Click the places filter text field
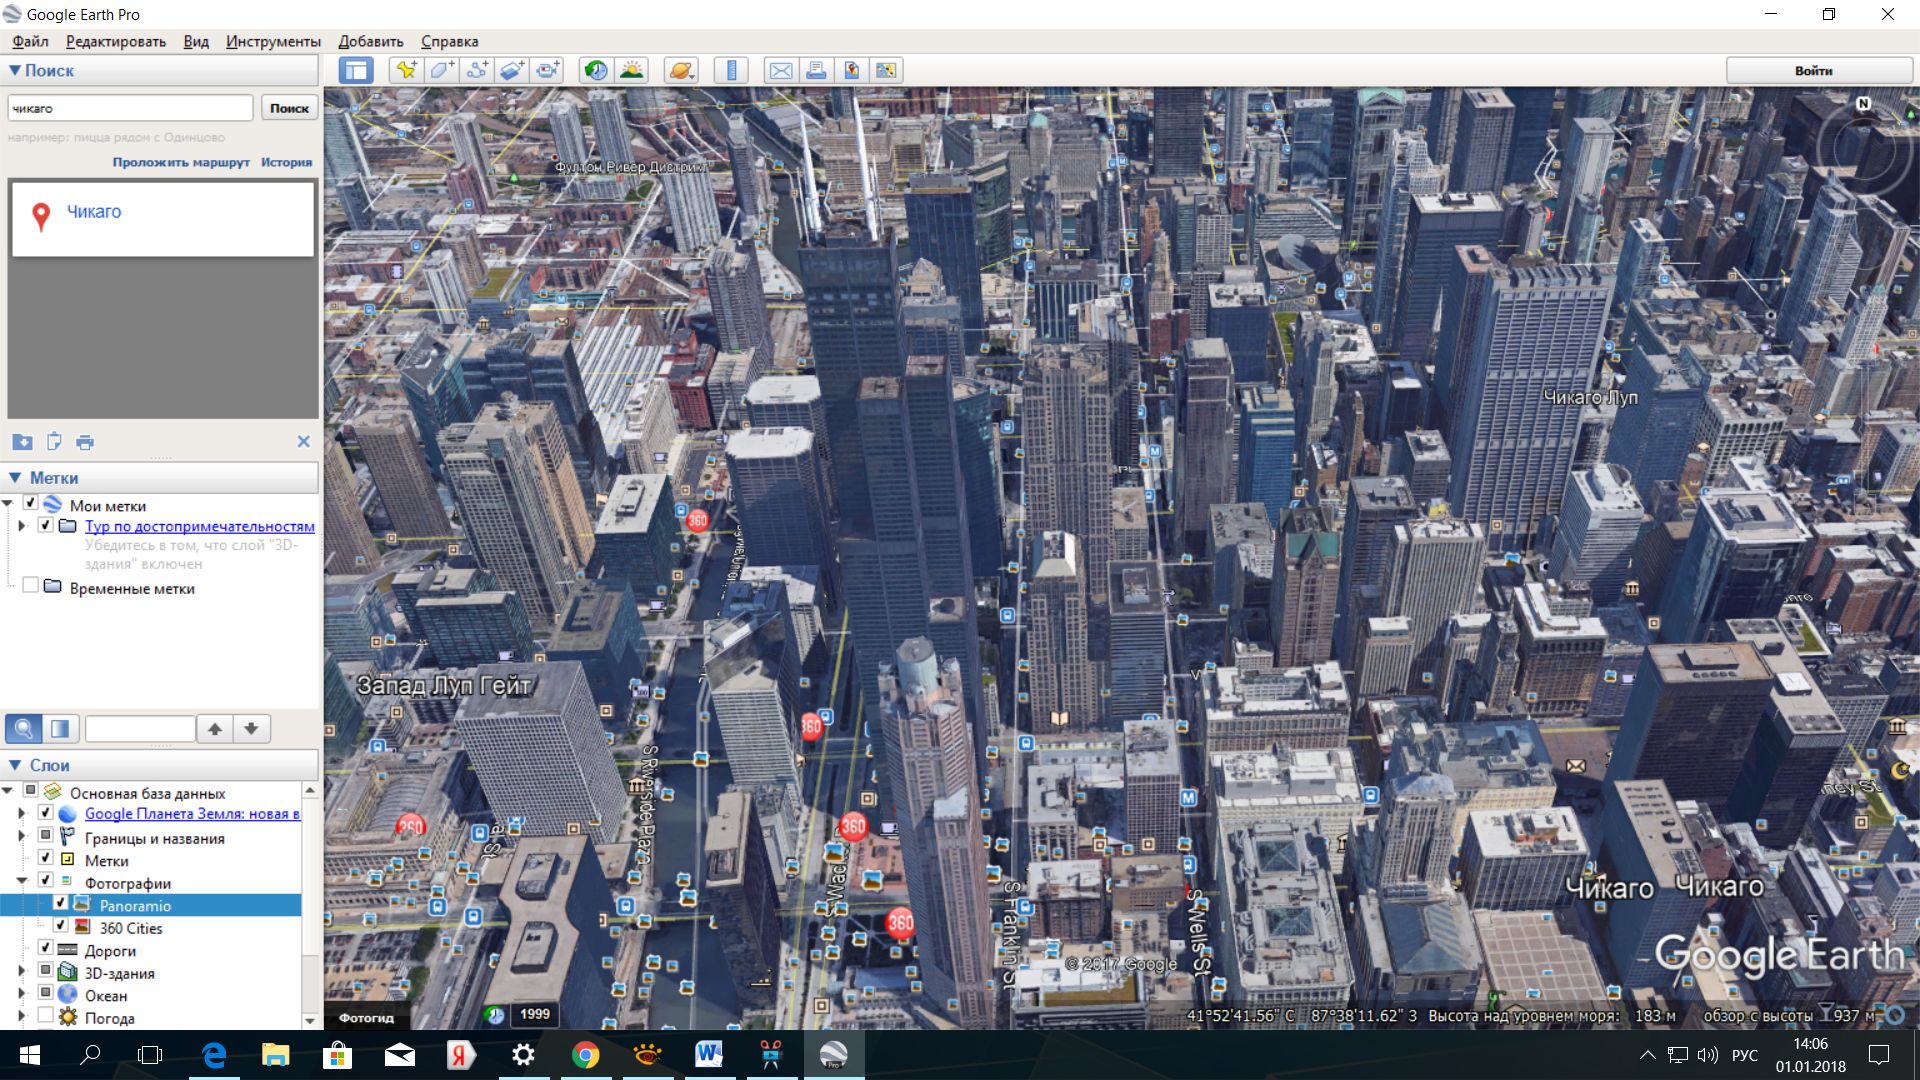 (x=140, y=729)
